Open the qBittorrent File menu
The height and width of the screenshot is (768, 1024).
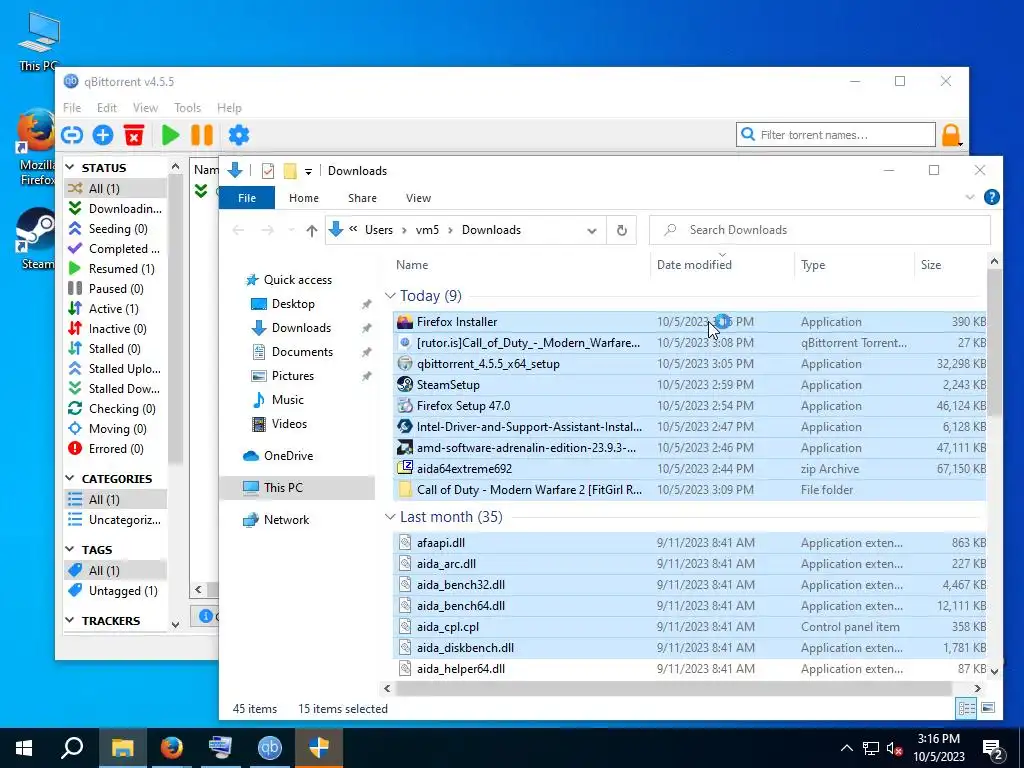[72, 108]
